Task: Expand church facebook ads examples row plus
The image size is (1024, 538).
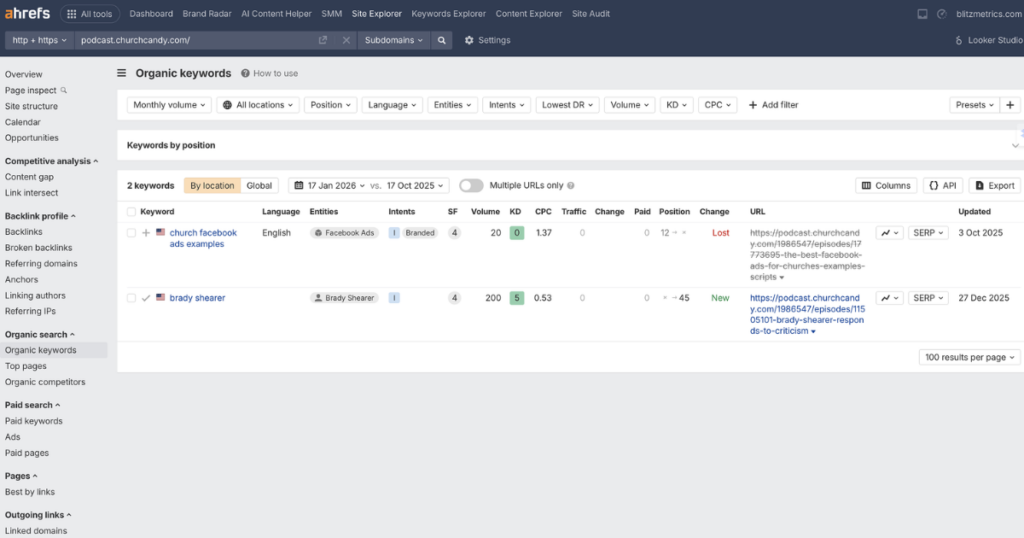Action: coord(146,232)
